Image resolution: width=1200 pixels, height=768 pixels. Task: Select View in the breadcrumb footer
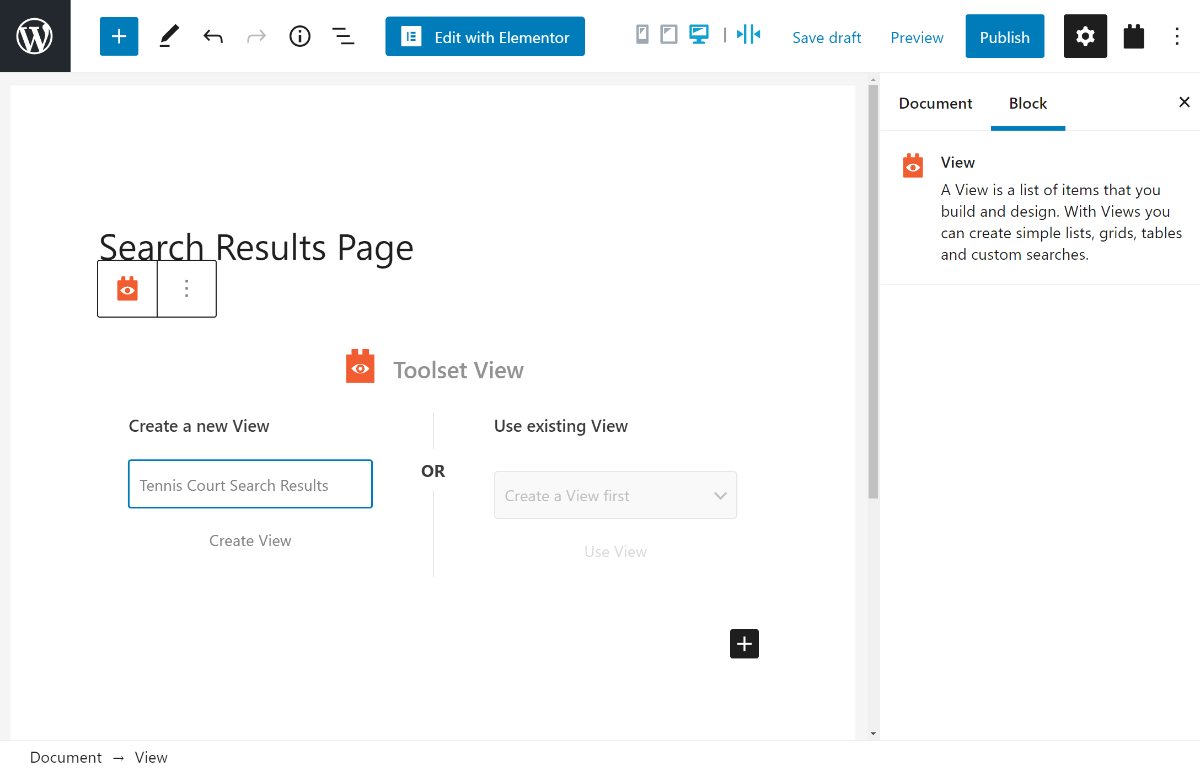click(x=151, y=757)
